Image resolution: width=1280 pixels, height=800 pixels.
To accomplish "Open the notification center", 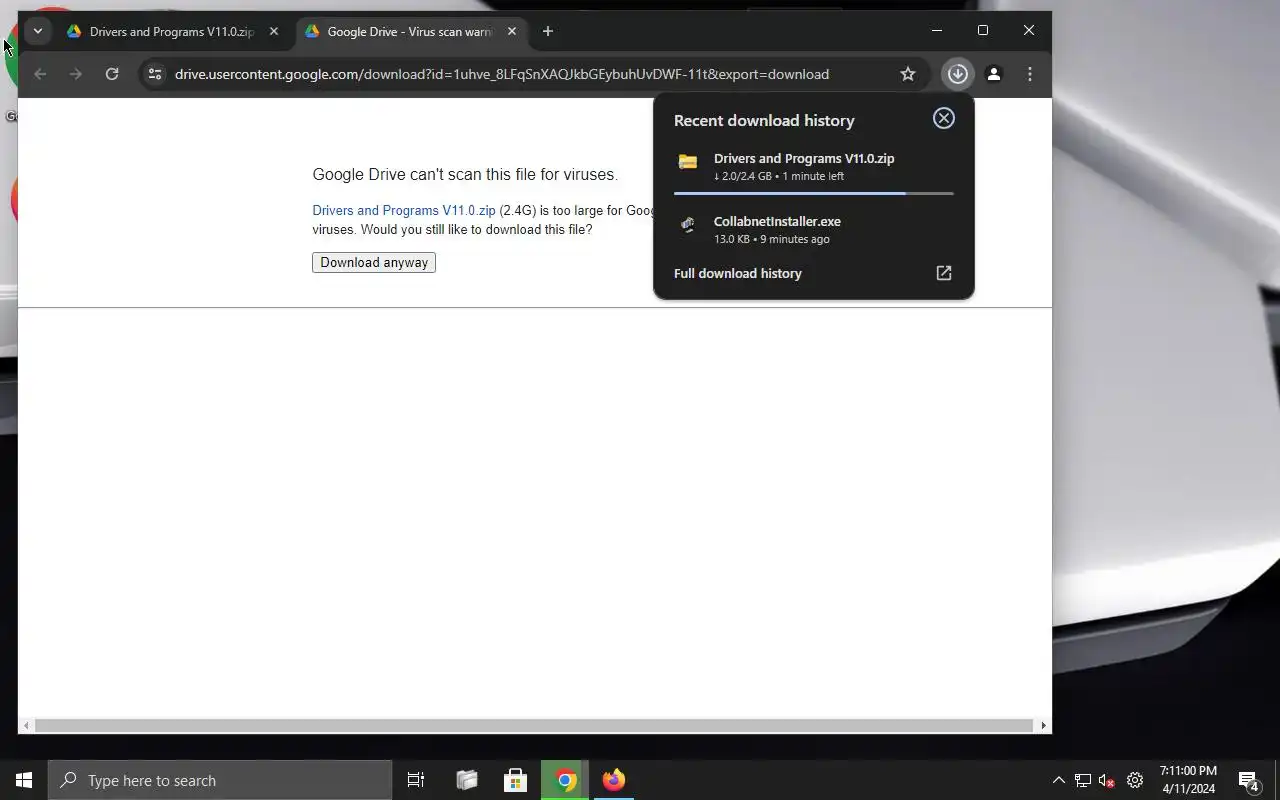I will point(1248,780).
